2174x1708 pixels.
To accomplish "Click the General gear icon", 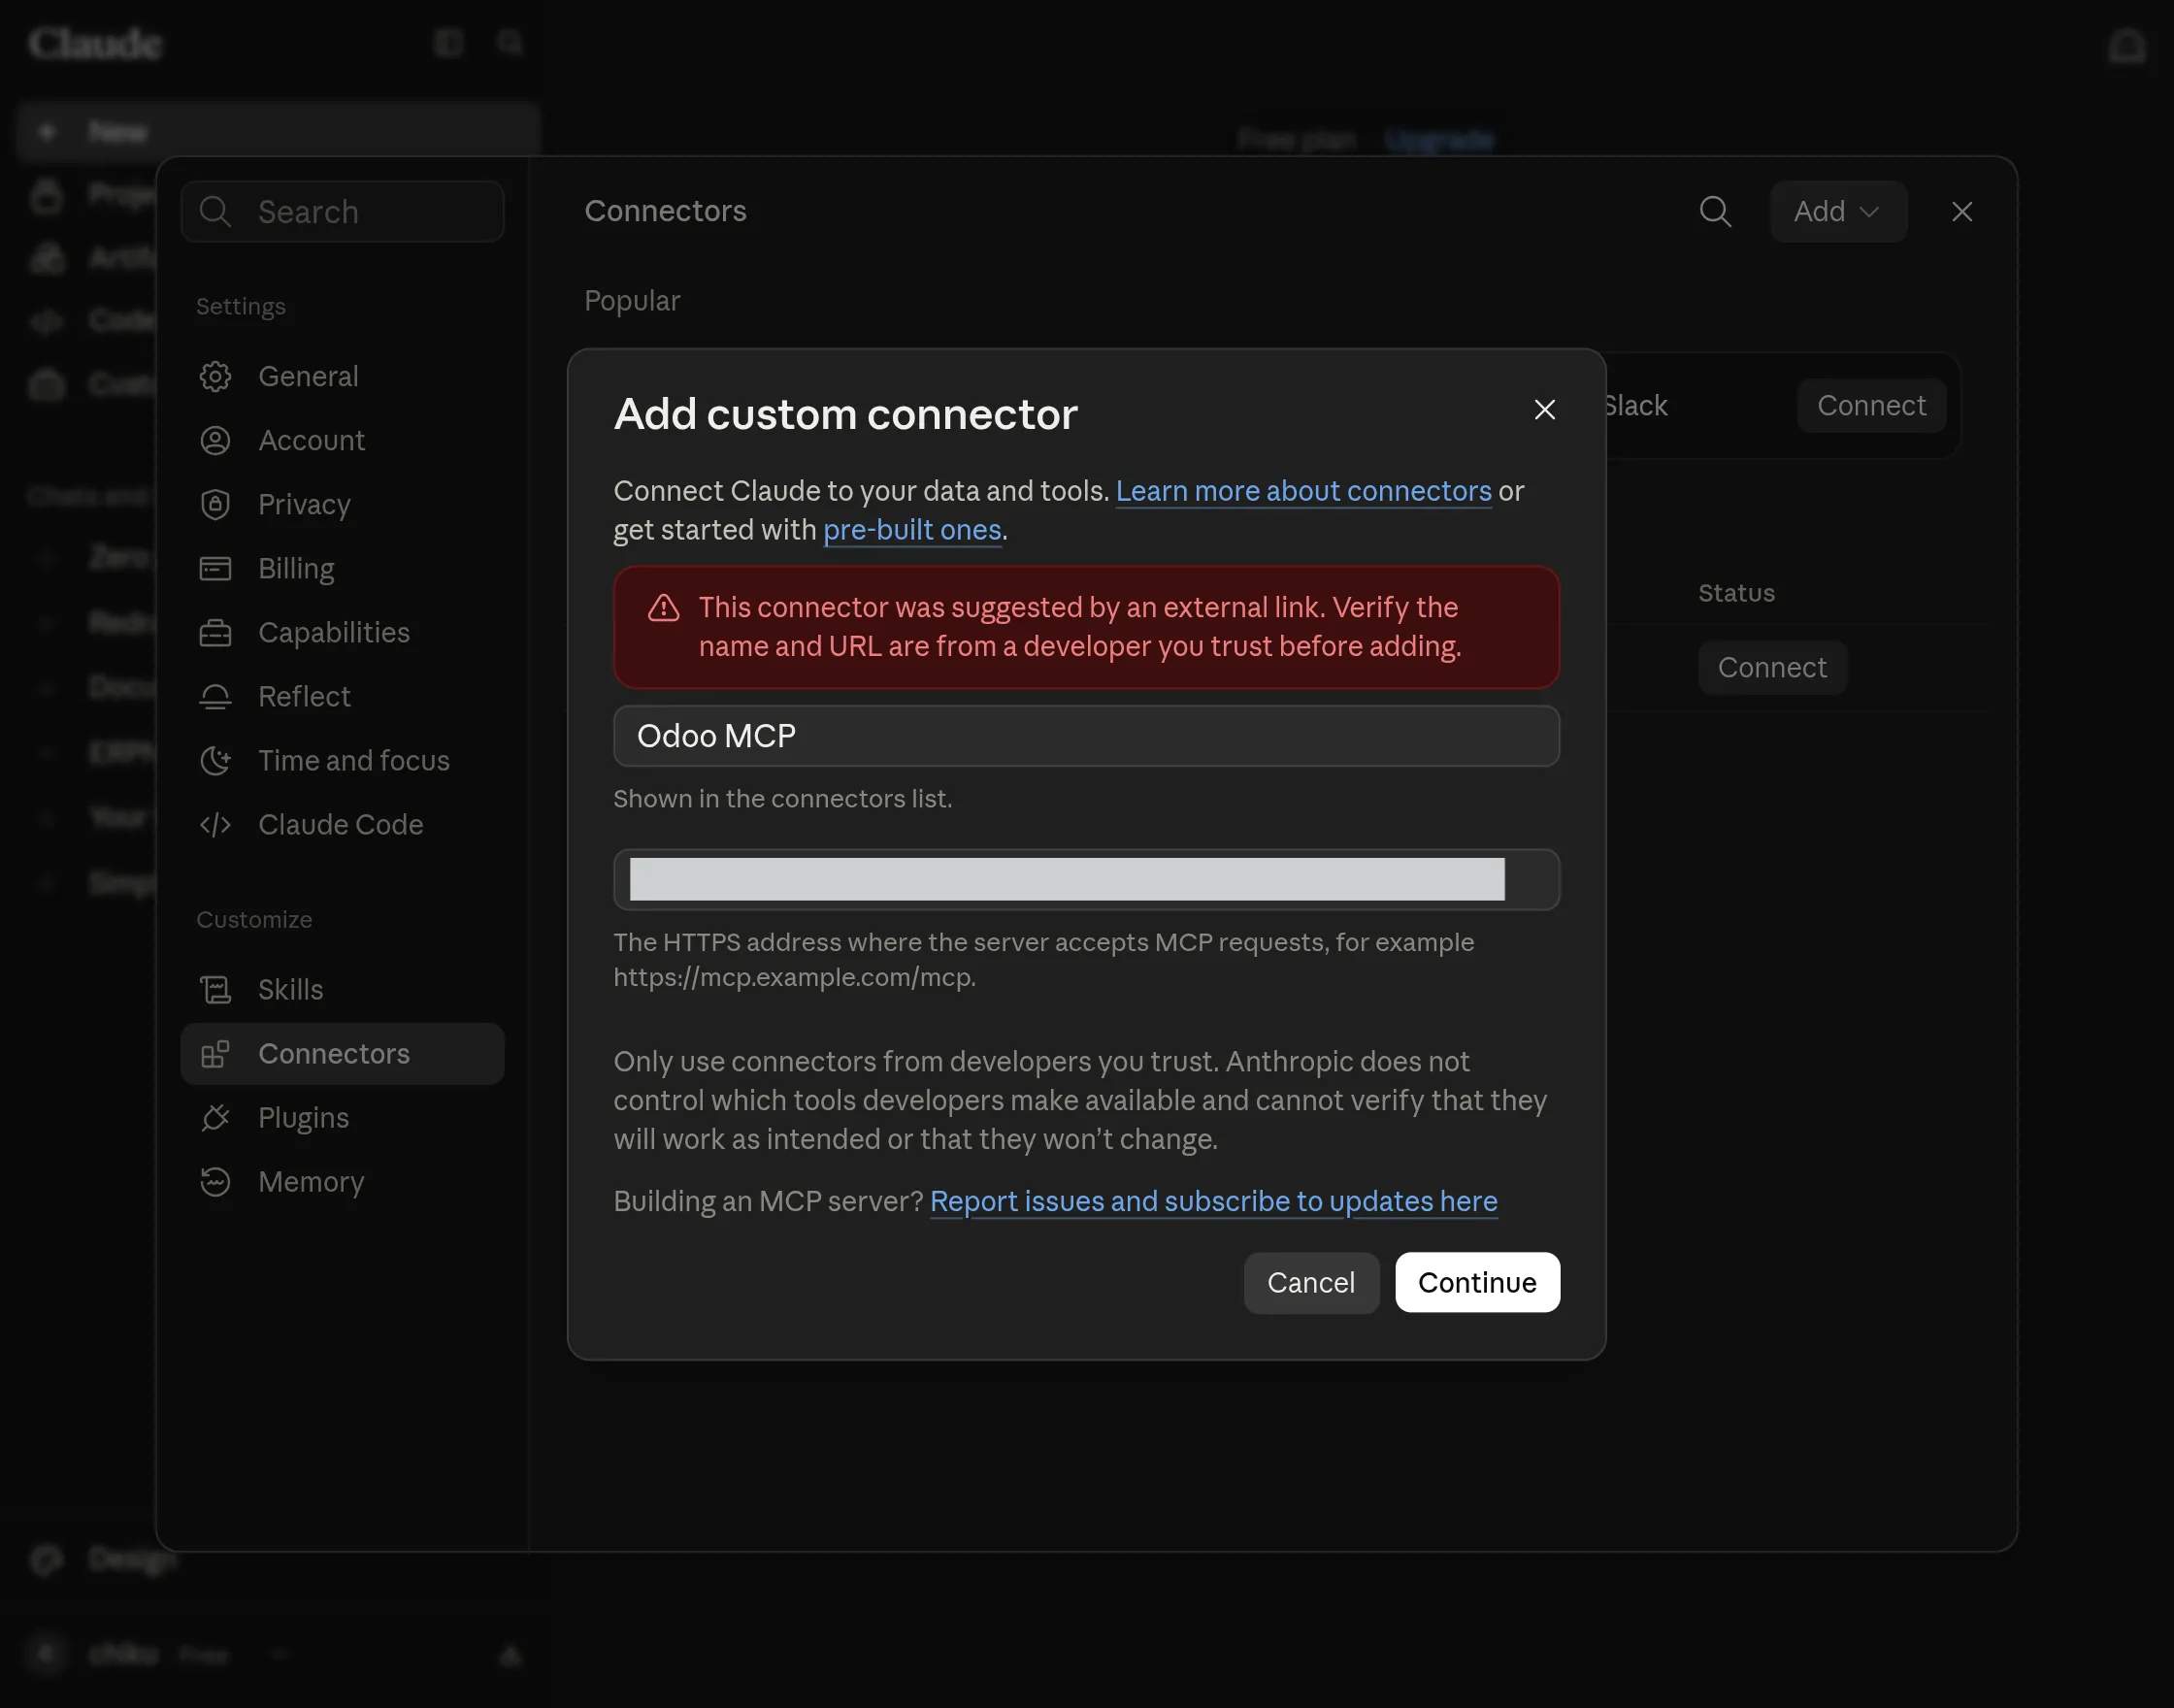I will (215, 376).
